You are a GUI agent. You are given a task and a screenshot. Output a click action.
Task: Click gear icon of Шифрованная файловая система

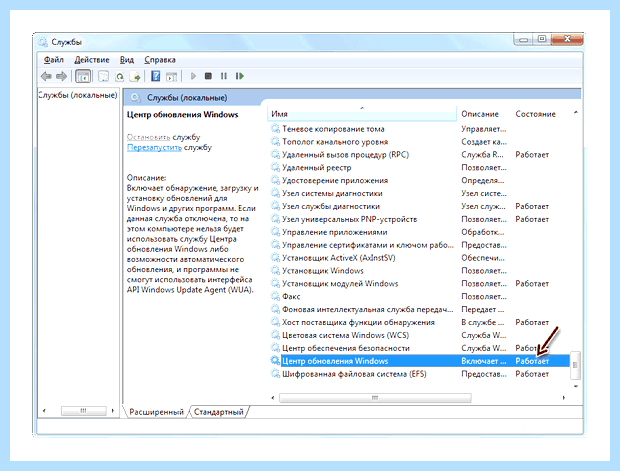[x=275, y=374]
